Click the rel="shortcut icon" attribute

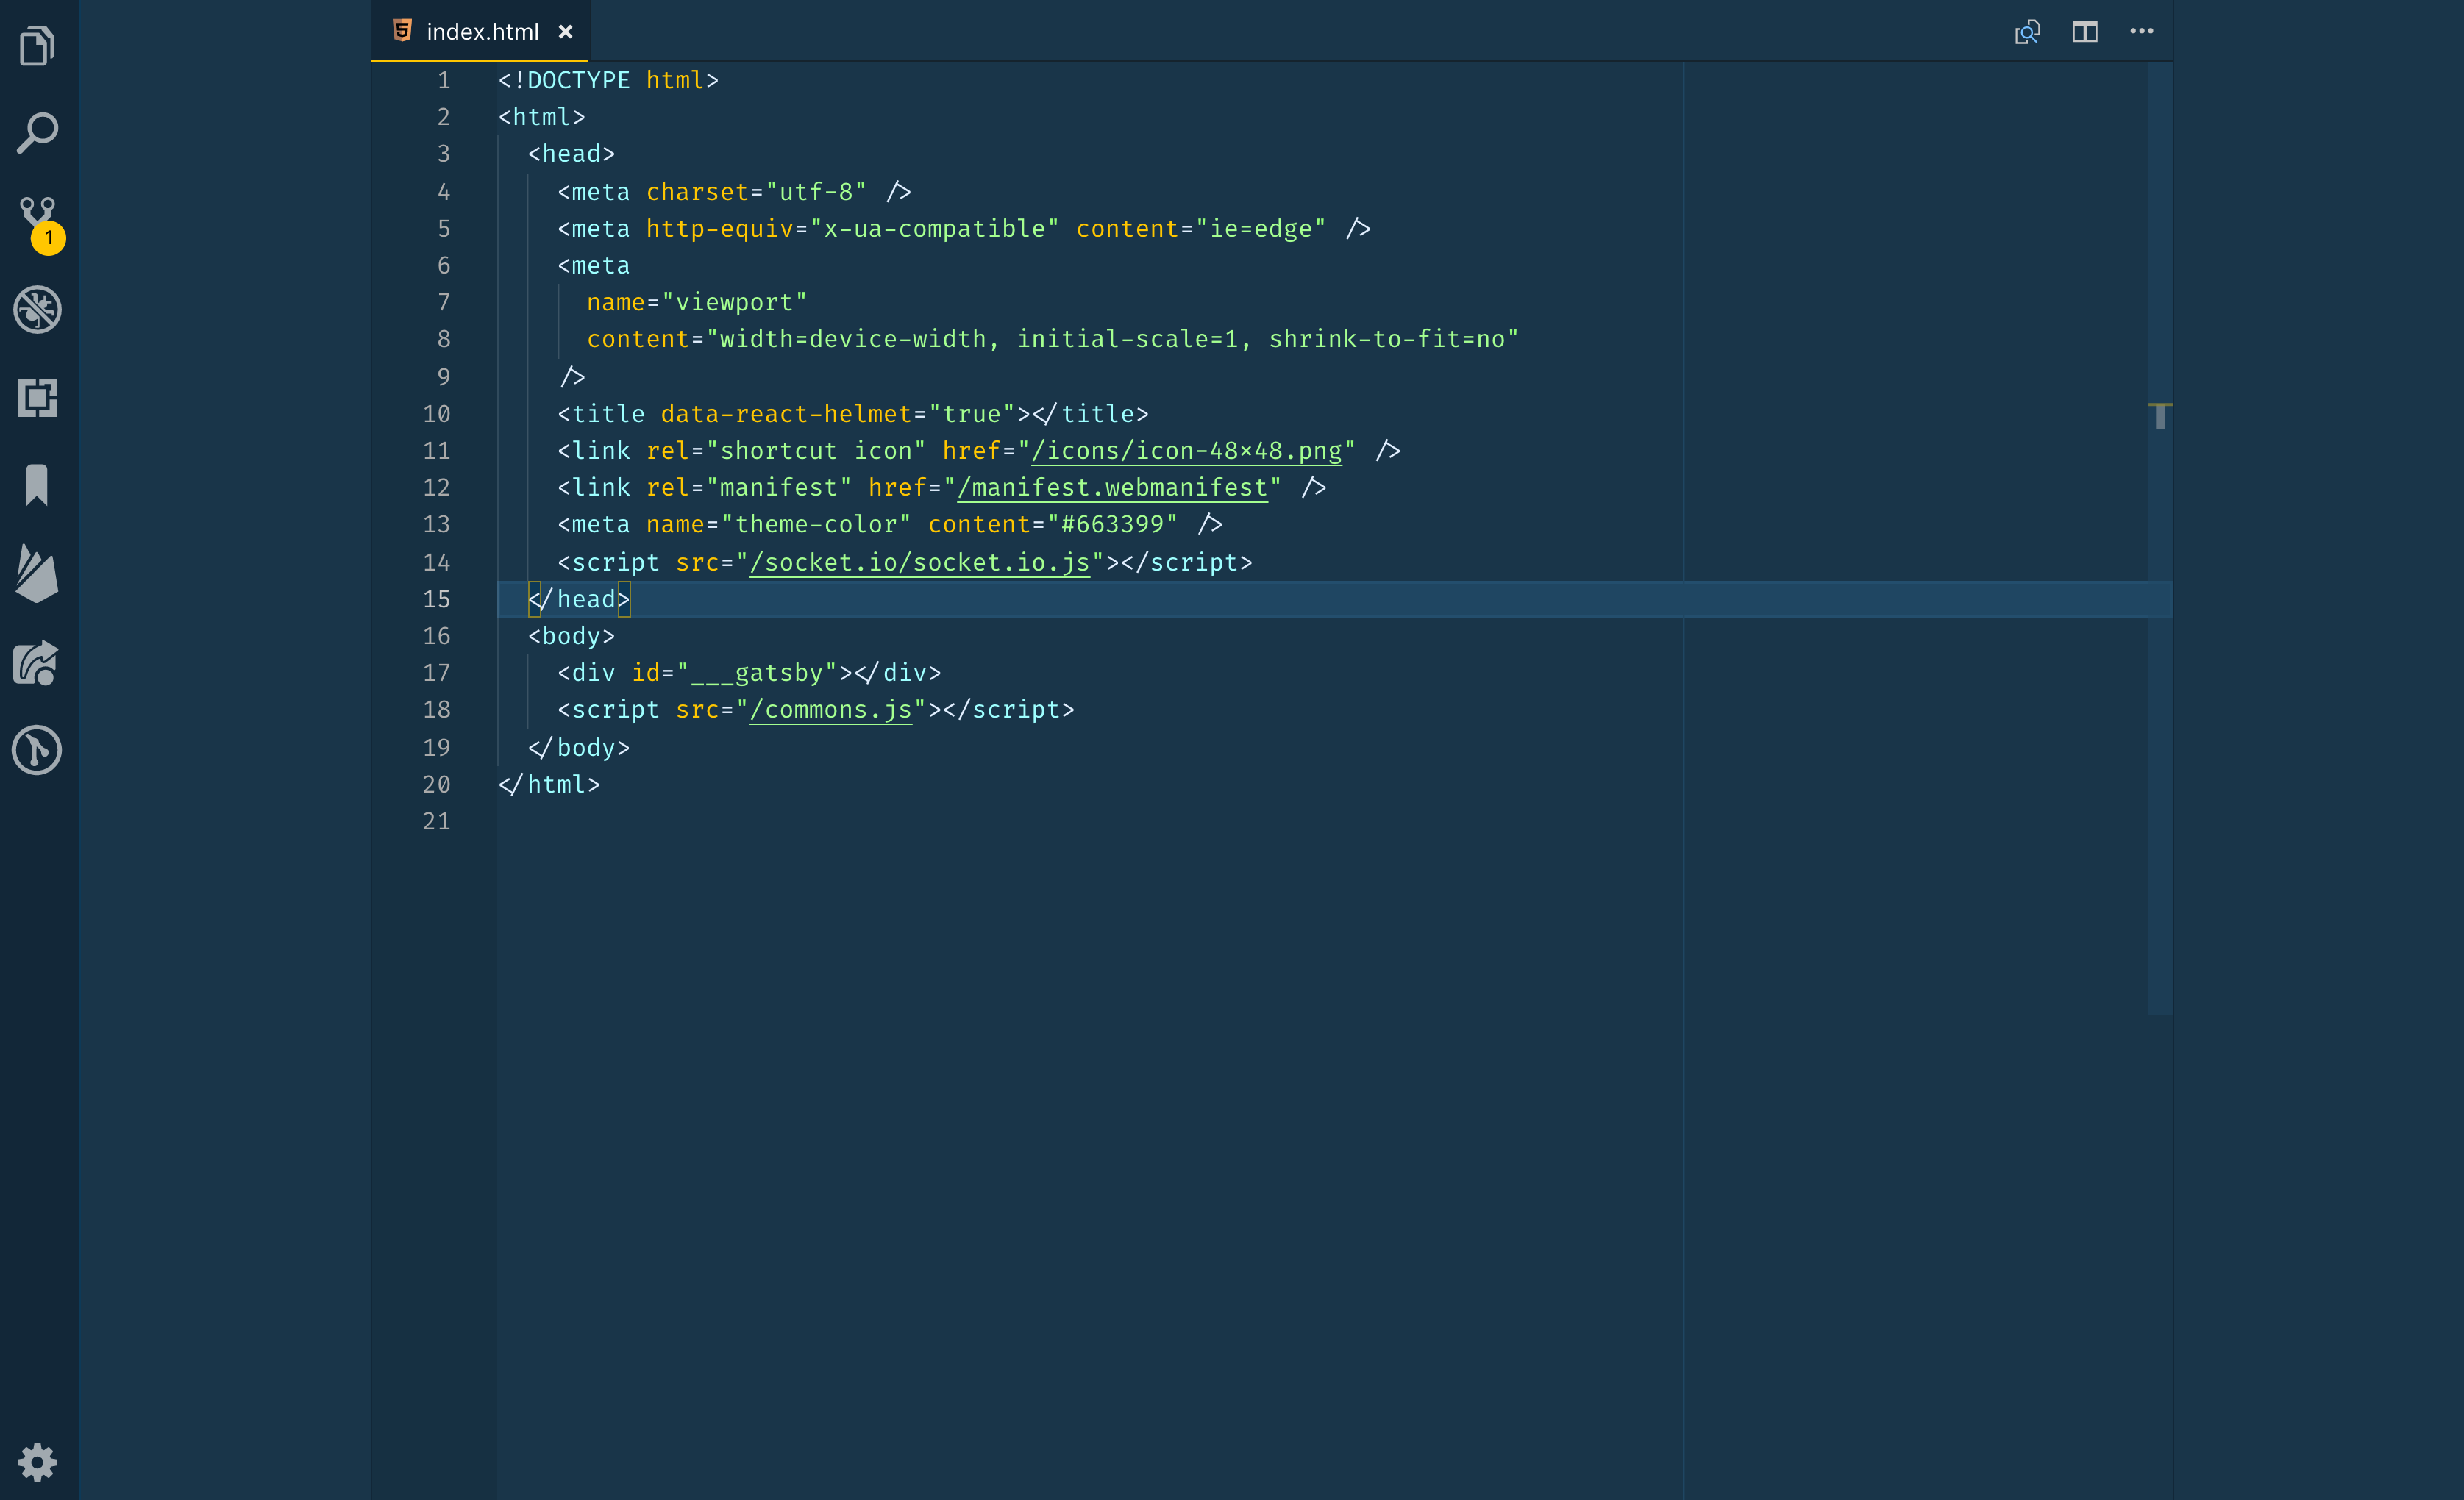(x=786, y=451)
